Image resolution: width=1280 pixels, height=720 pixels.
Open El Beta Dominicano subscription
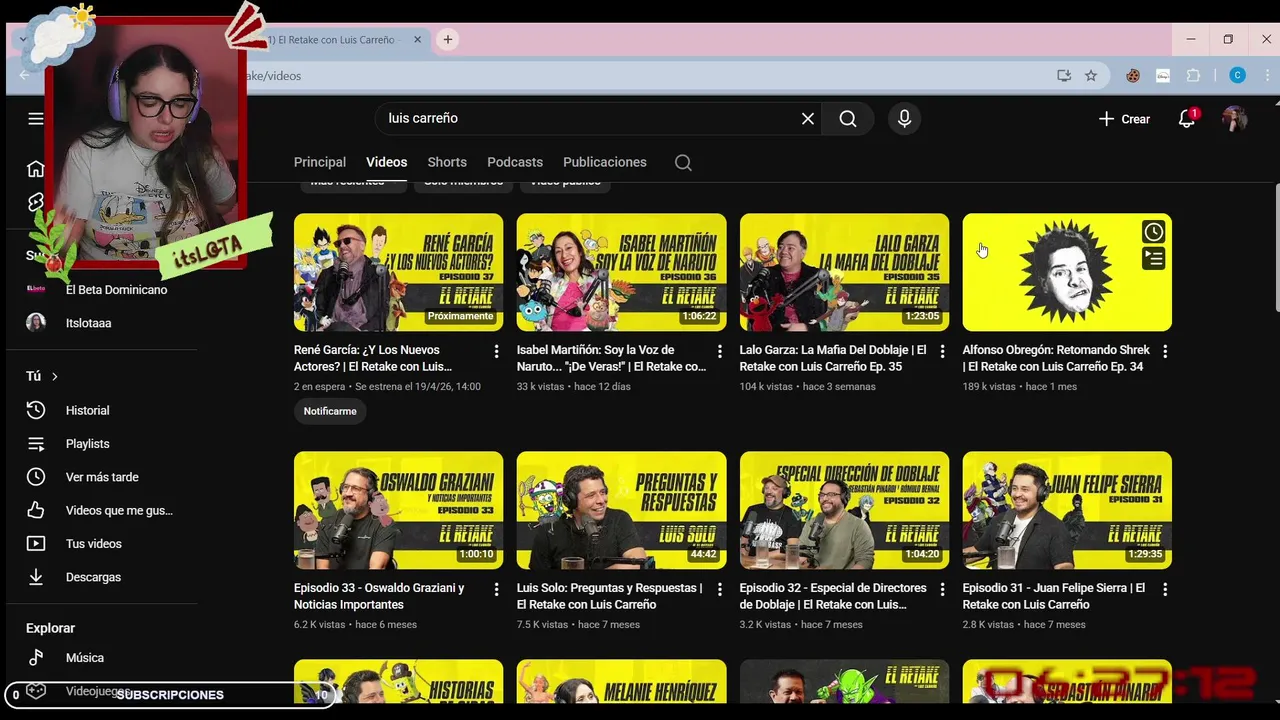tap(116, 290)
